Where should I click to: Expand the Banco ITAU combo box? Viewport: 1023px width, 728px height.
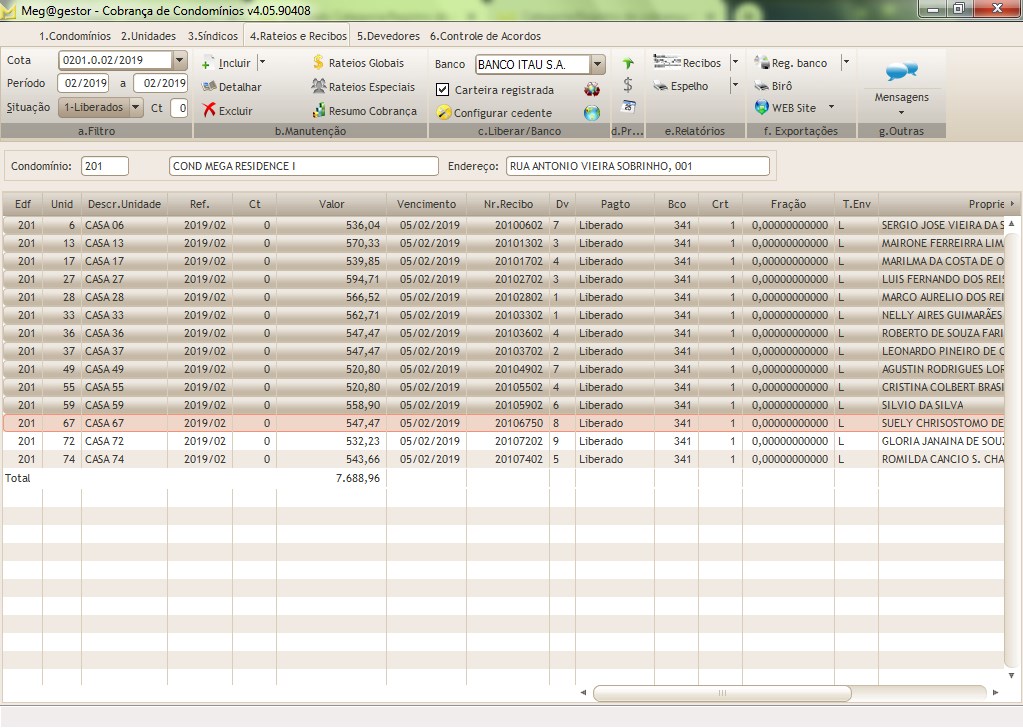point(598,64)
